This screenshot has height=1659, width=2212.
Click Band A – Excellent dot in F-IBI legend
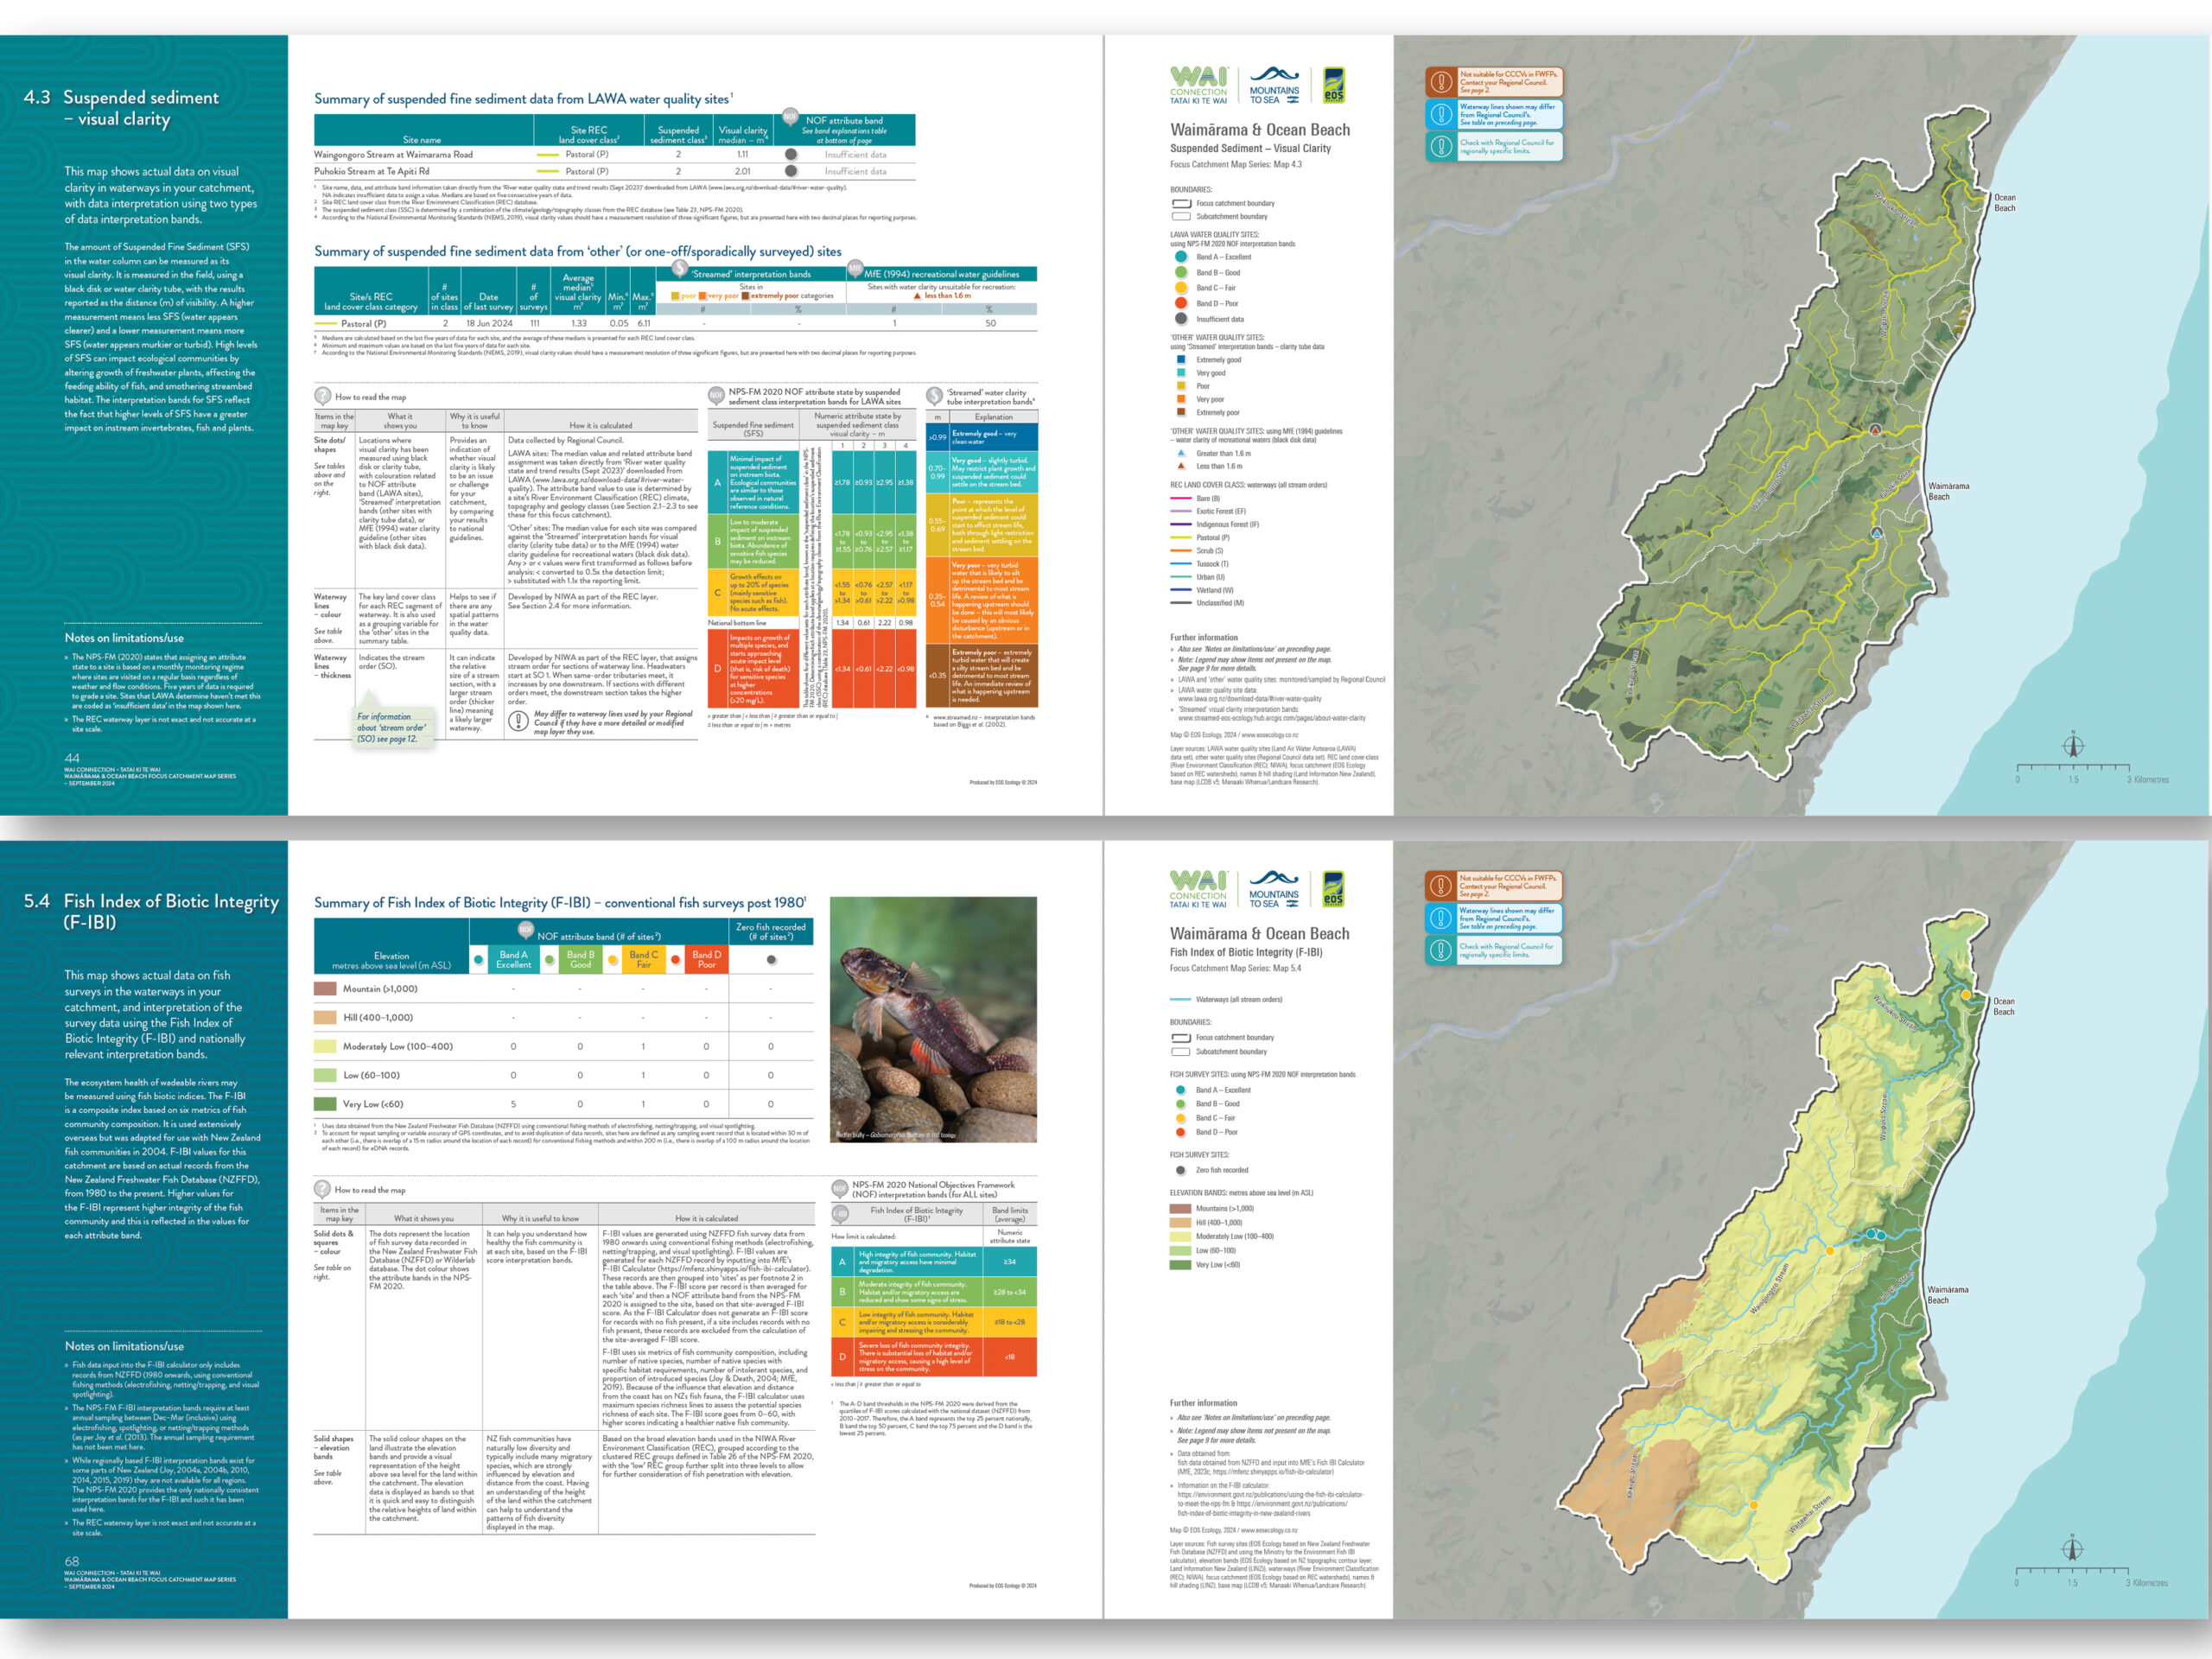[x=1180, y=1090]
